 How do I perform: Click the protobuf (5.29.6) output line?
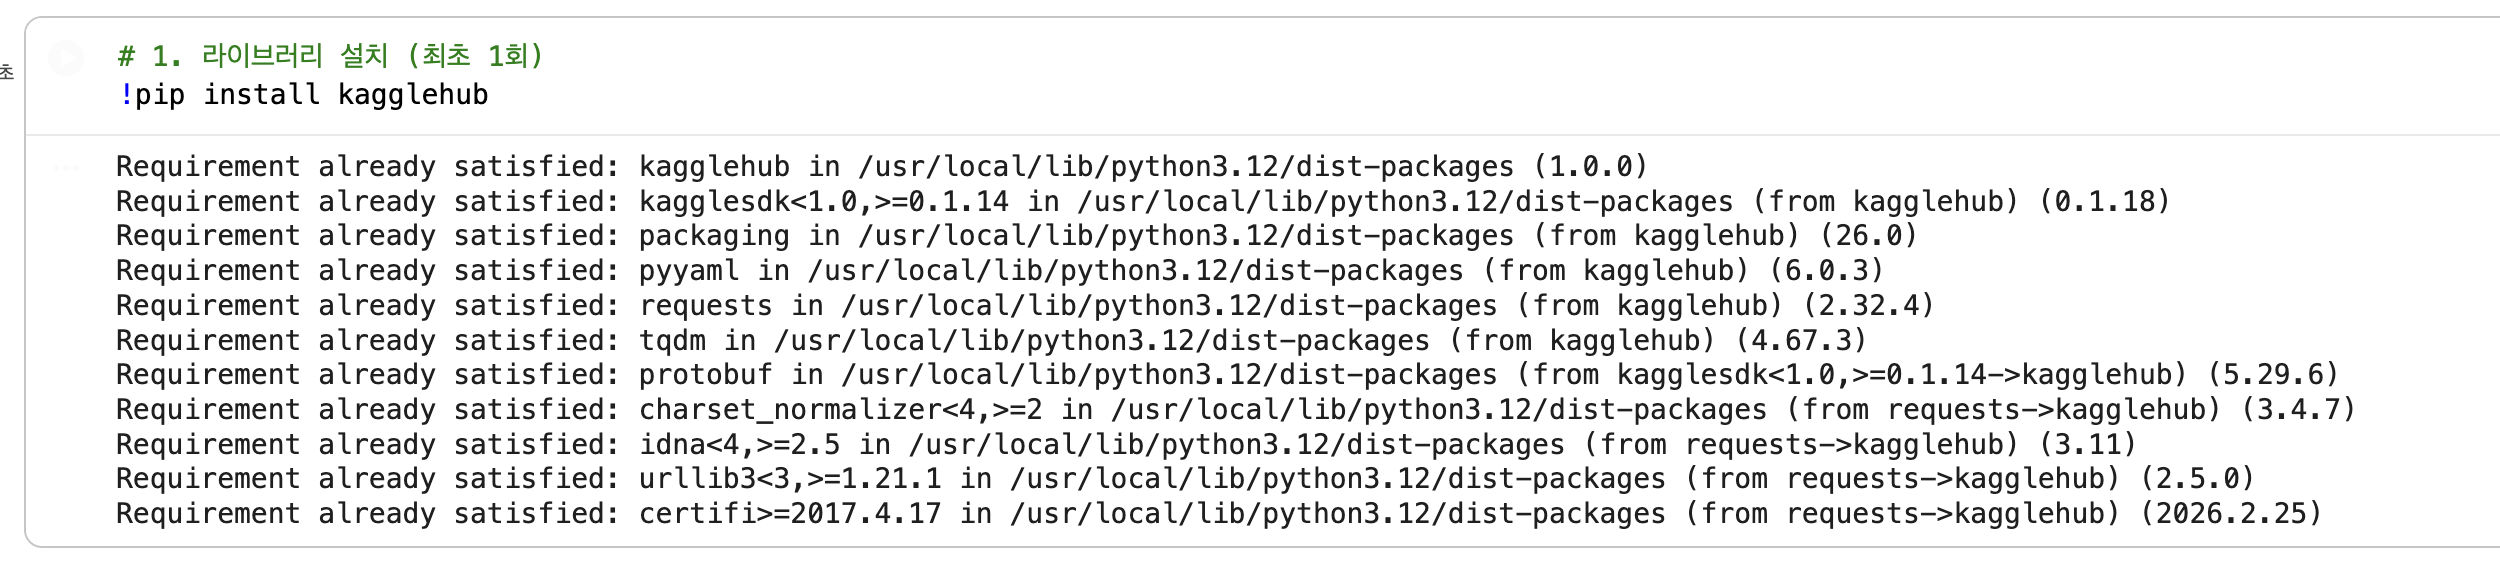(x=1227, y=374)
